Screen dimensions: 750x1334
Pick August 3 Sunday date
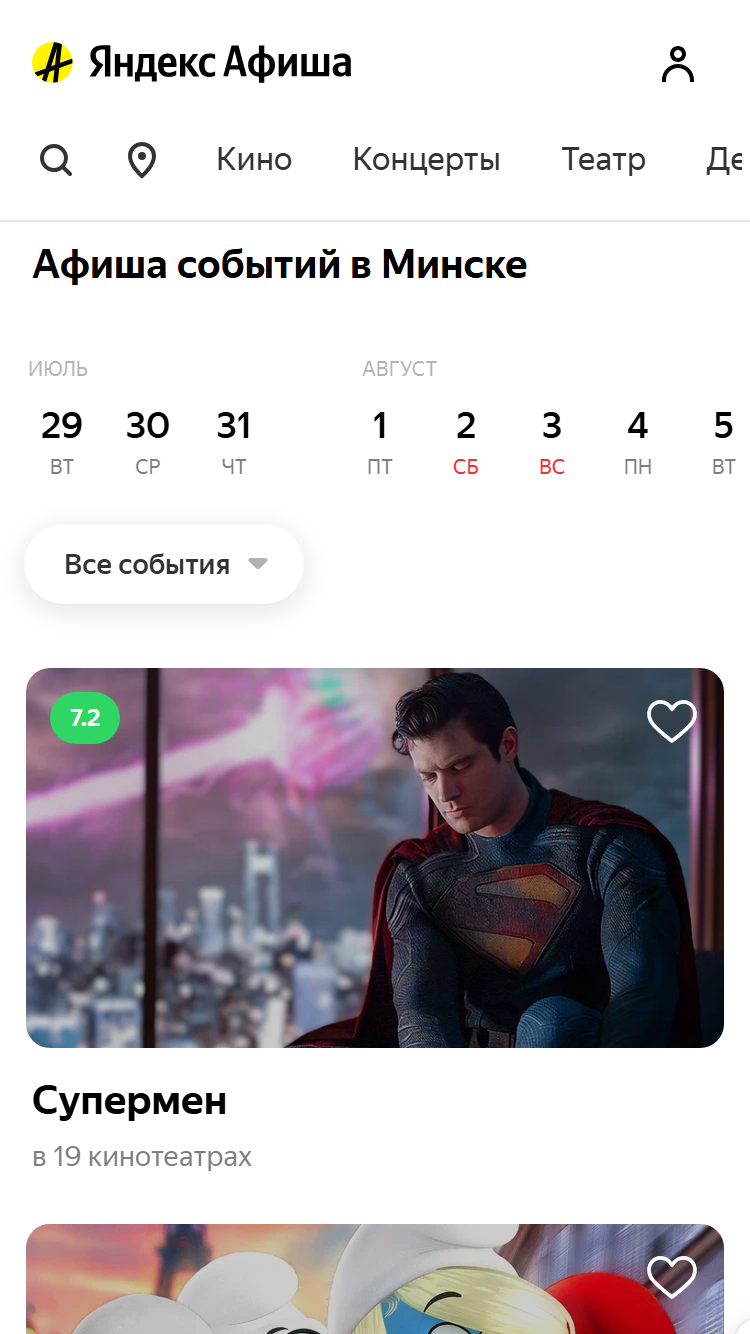(x=552, y=442)
